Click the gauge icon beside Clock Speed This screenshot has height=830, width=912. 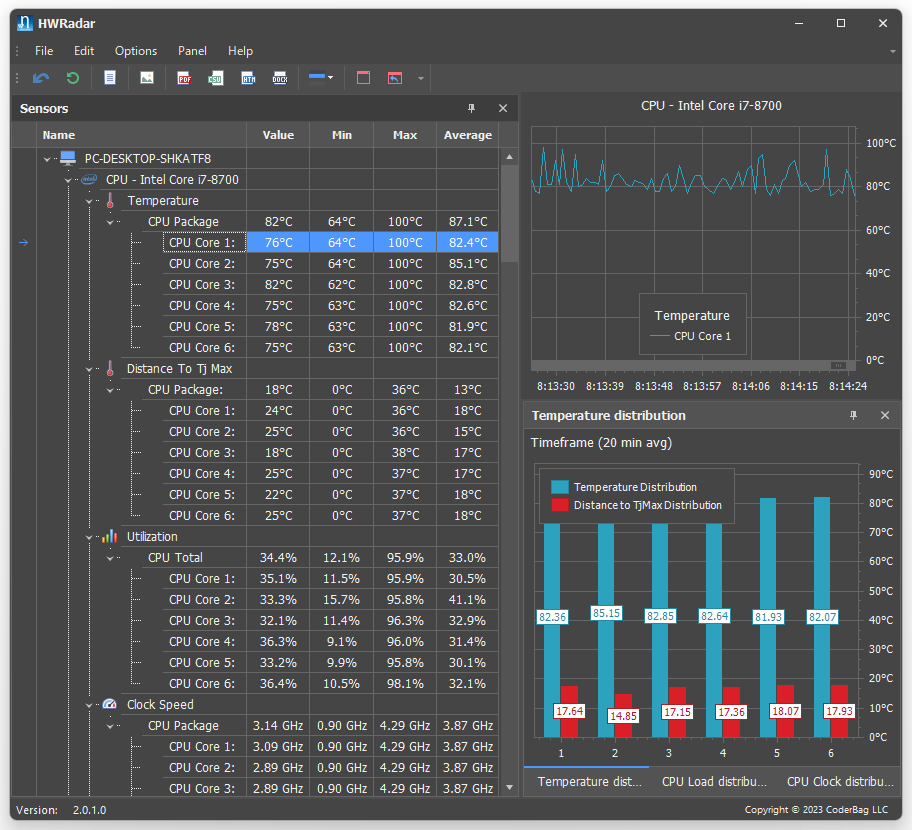(110, 704)
